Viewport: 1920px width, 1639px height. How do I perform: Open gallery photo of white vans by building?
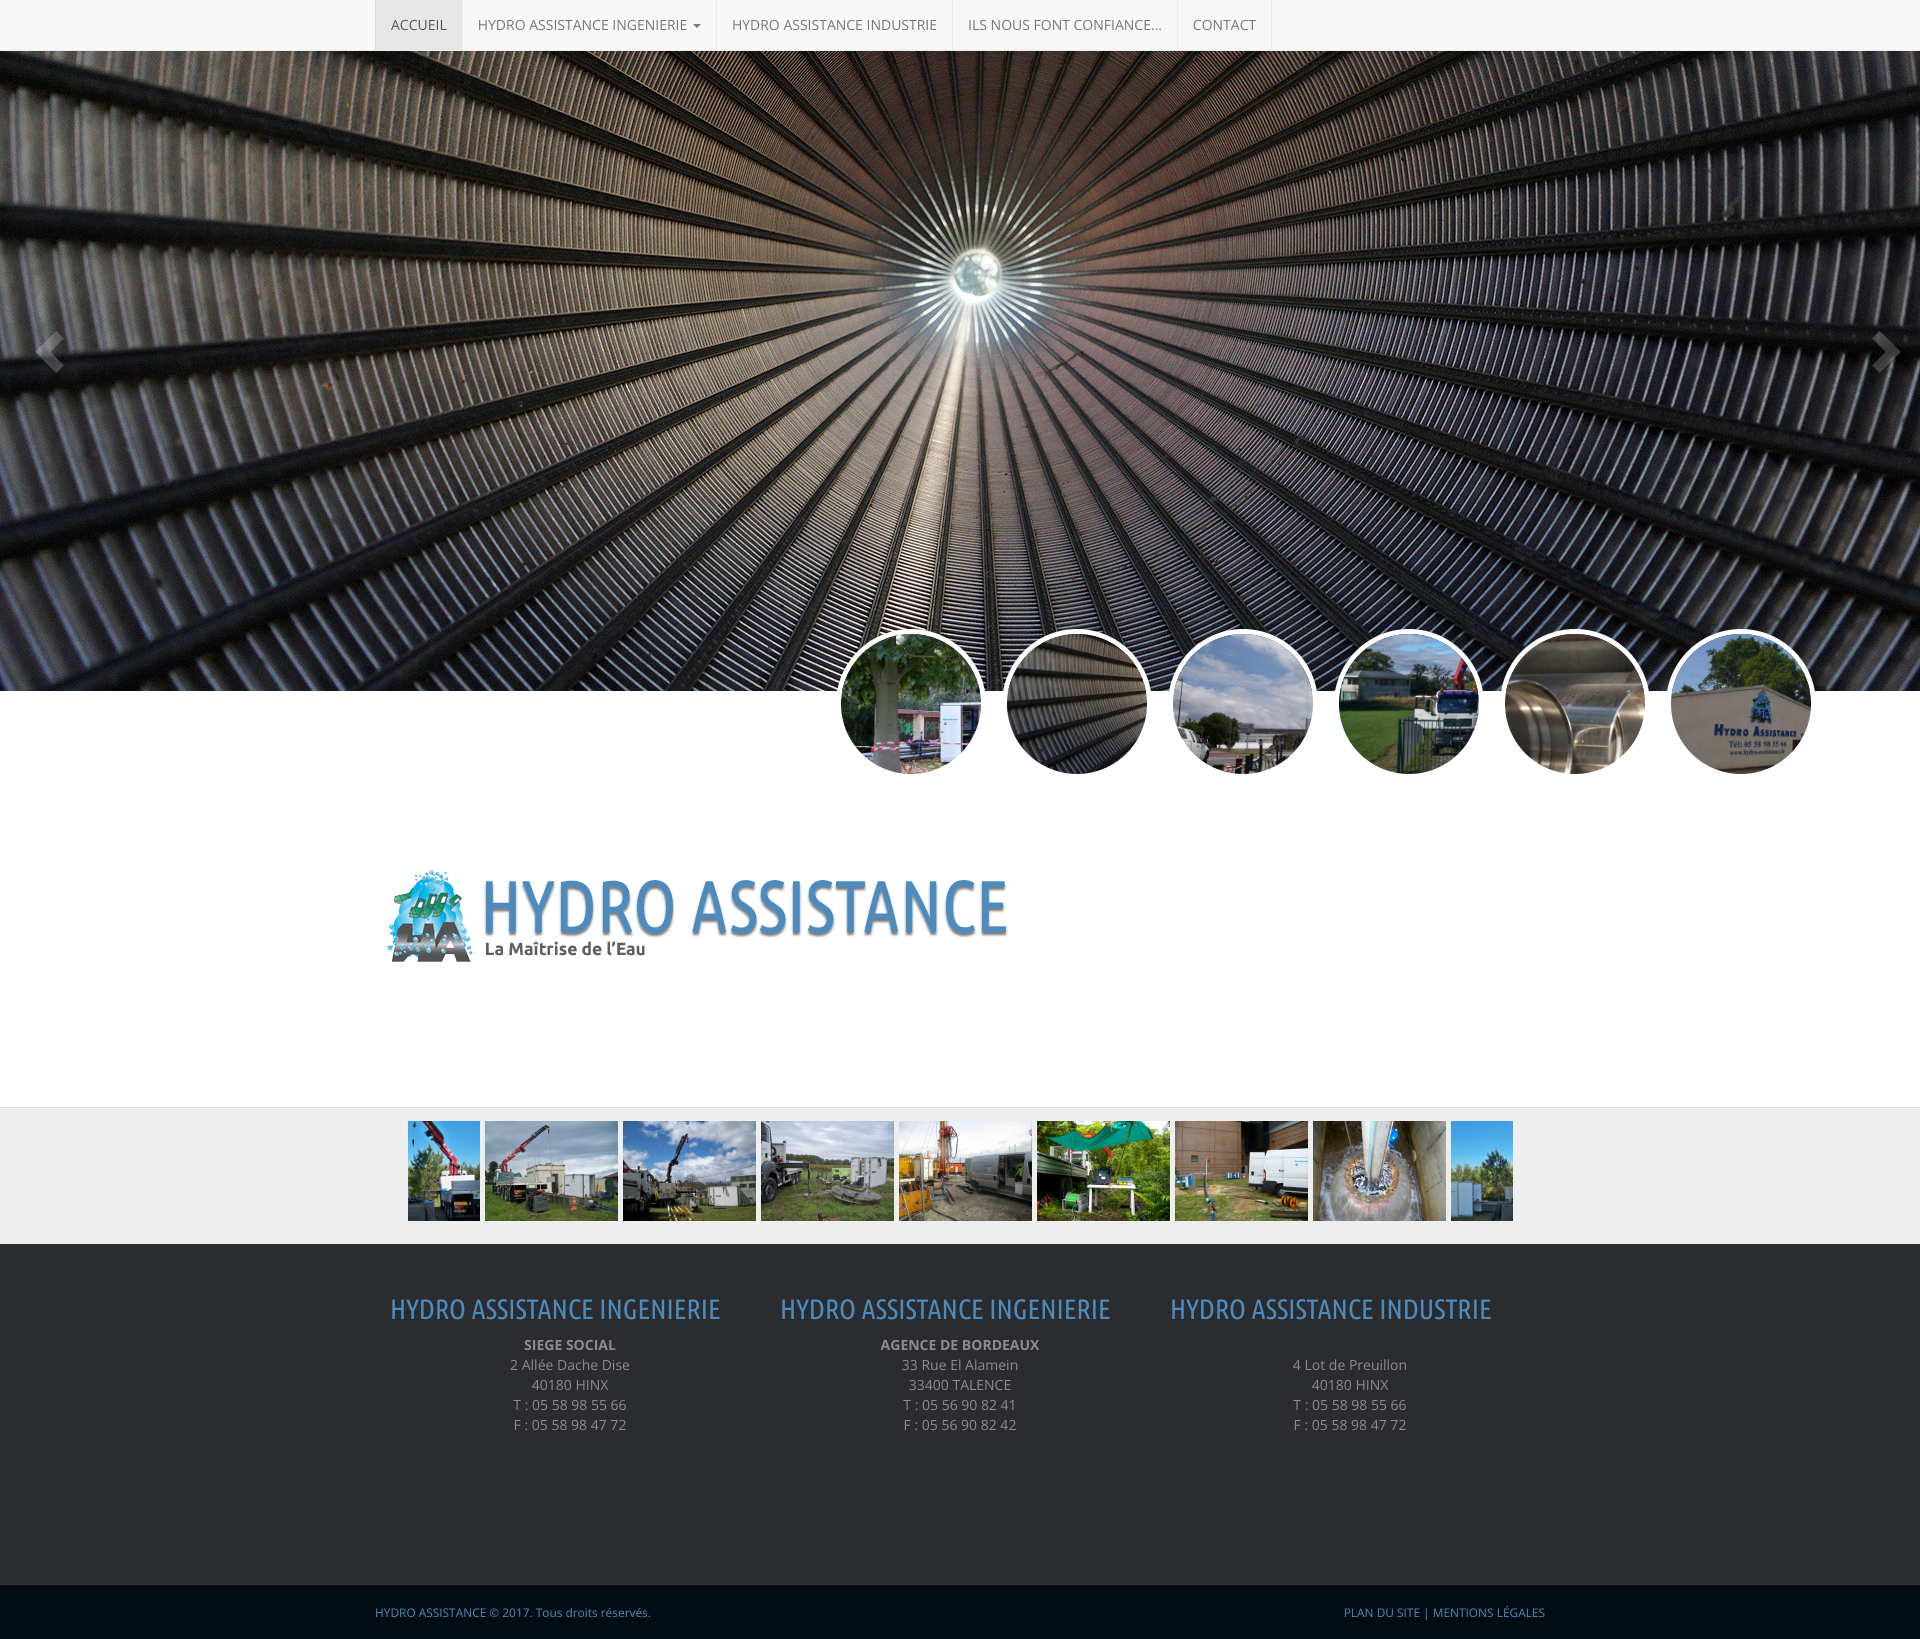click(1241, 1171)
